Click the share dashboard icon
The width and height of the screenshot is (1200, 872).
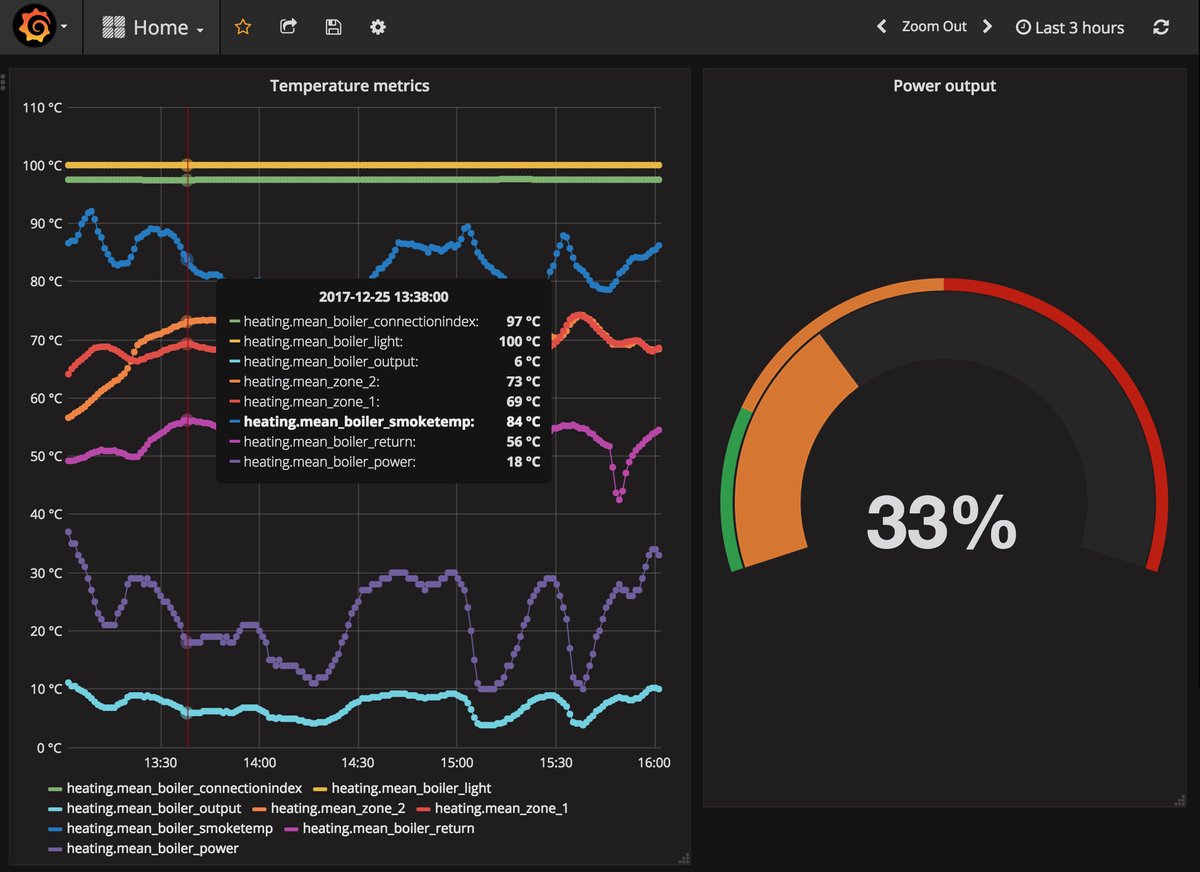tap(288, 27)
